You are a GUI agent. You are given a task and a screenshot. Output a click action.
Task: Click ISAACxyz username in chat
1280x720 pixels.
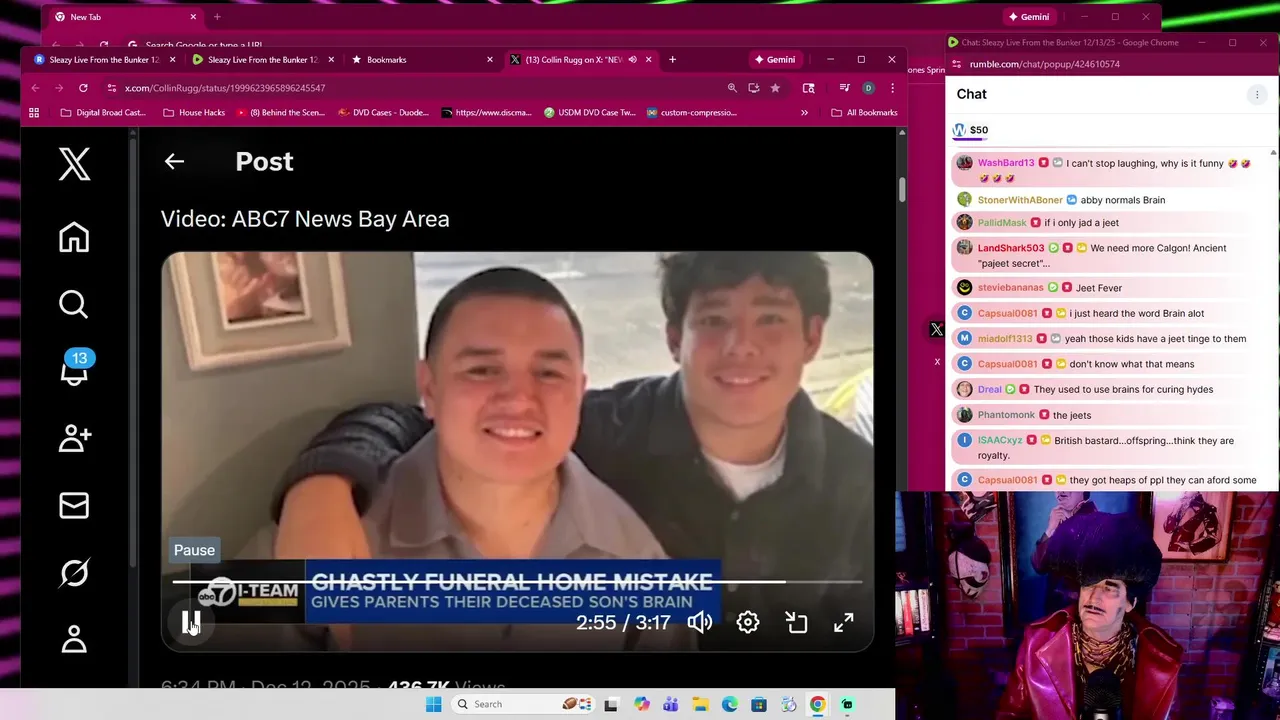(999, 441)
